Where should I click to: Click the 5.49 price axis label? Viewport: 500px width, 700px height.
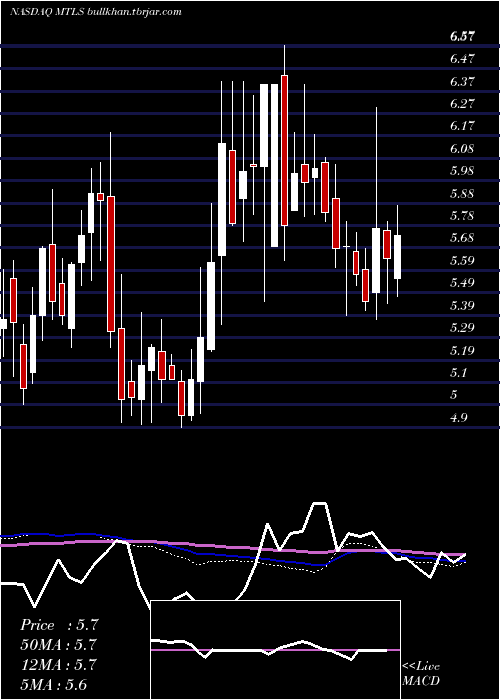click(x=462, y=283)
